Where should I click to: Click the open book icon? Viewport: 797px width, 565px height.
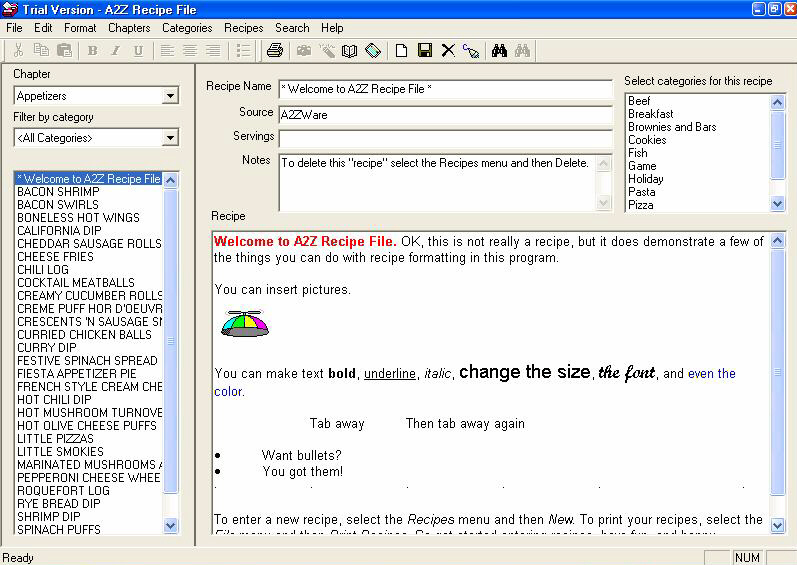350,50
